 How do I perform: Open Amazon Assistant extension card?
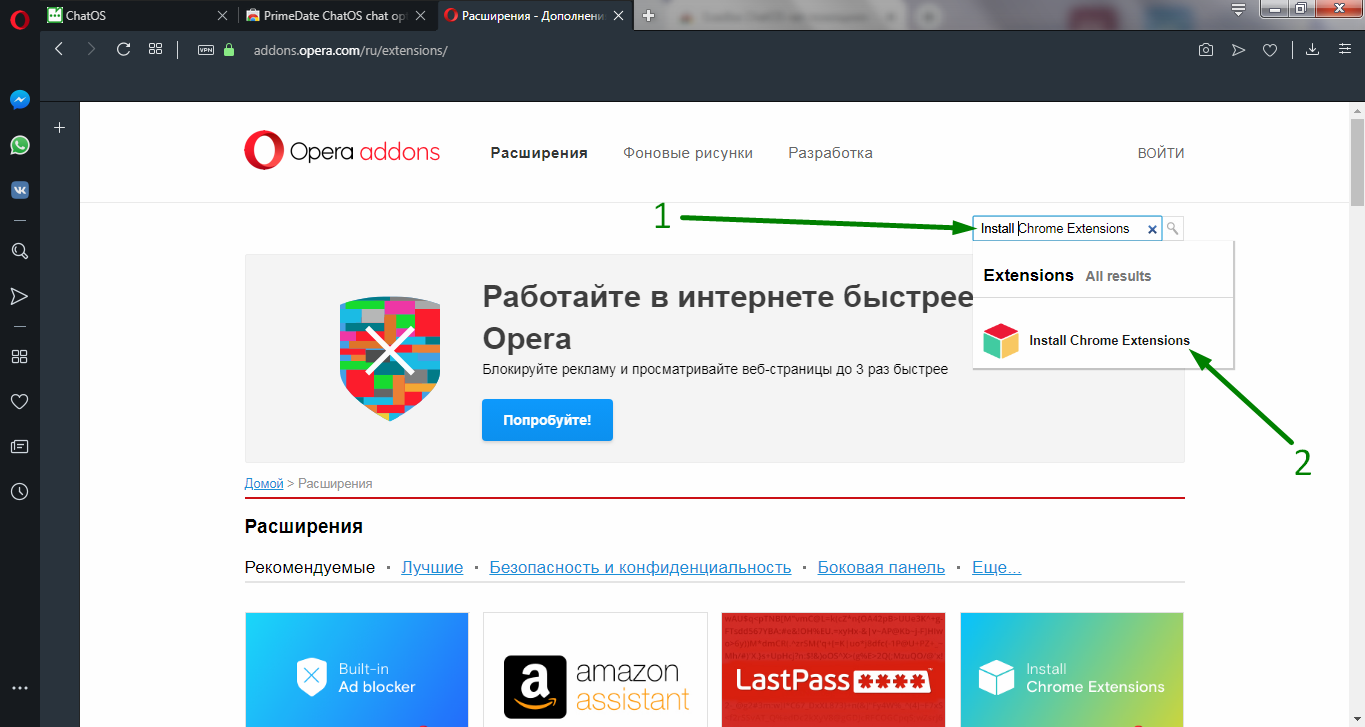click(595, 670)
